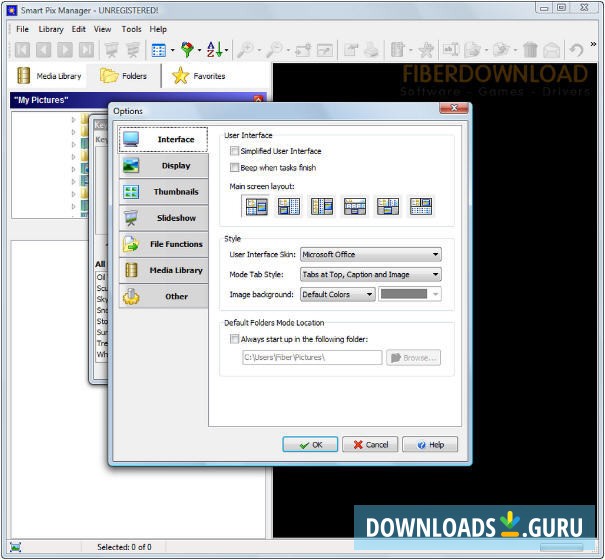Click Cancel in the Options dialog
The image size is (605, 560).
coord(370,445)
